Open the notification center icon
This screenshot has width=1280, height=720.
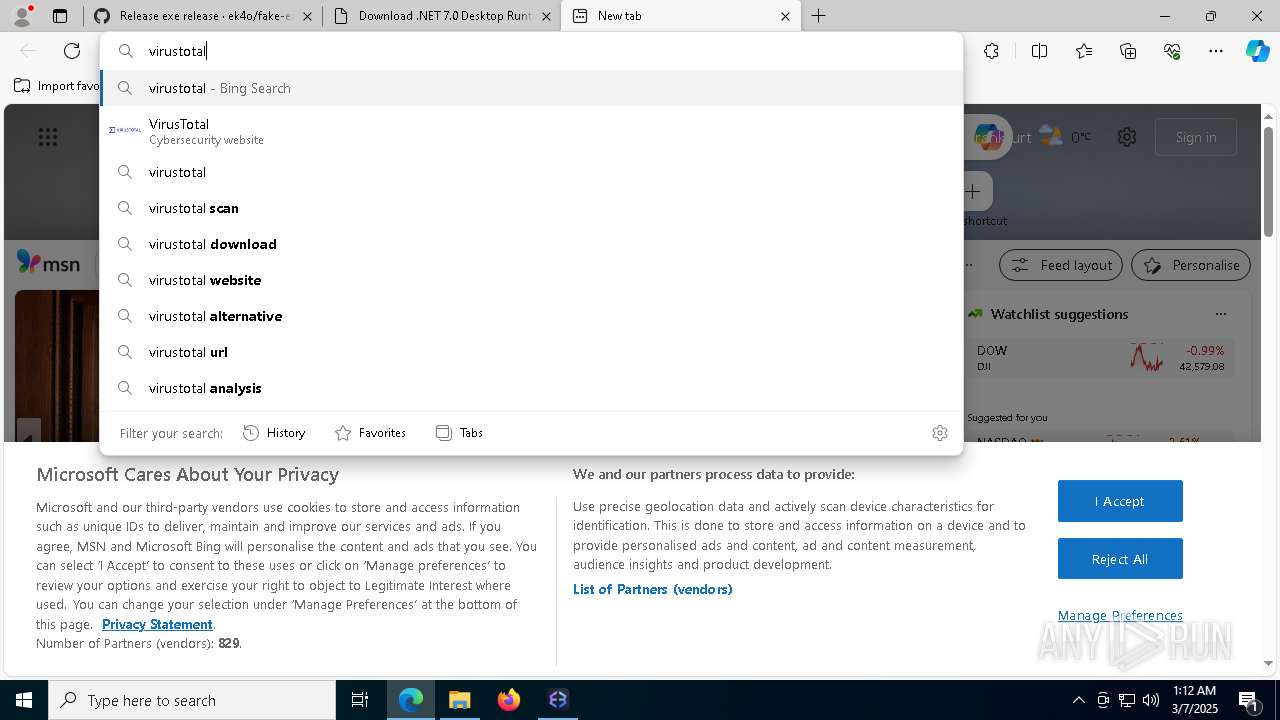click(1249, 700)
